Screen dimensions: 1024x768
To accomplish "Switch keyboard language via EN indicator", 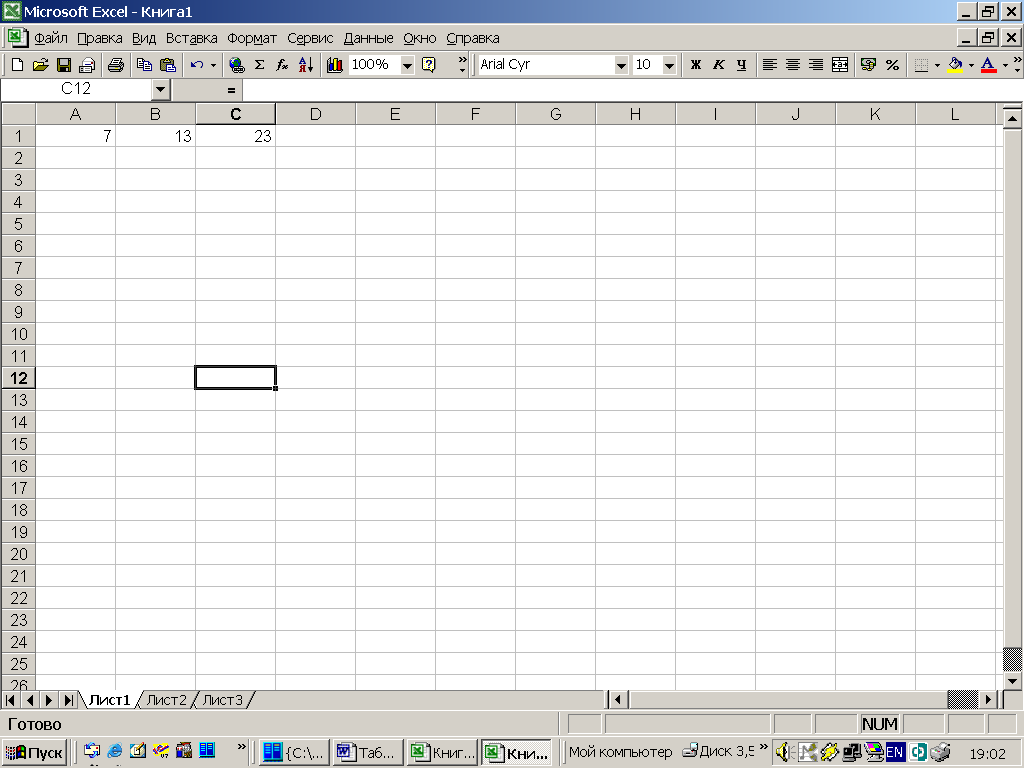I will (895, 752).
